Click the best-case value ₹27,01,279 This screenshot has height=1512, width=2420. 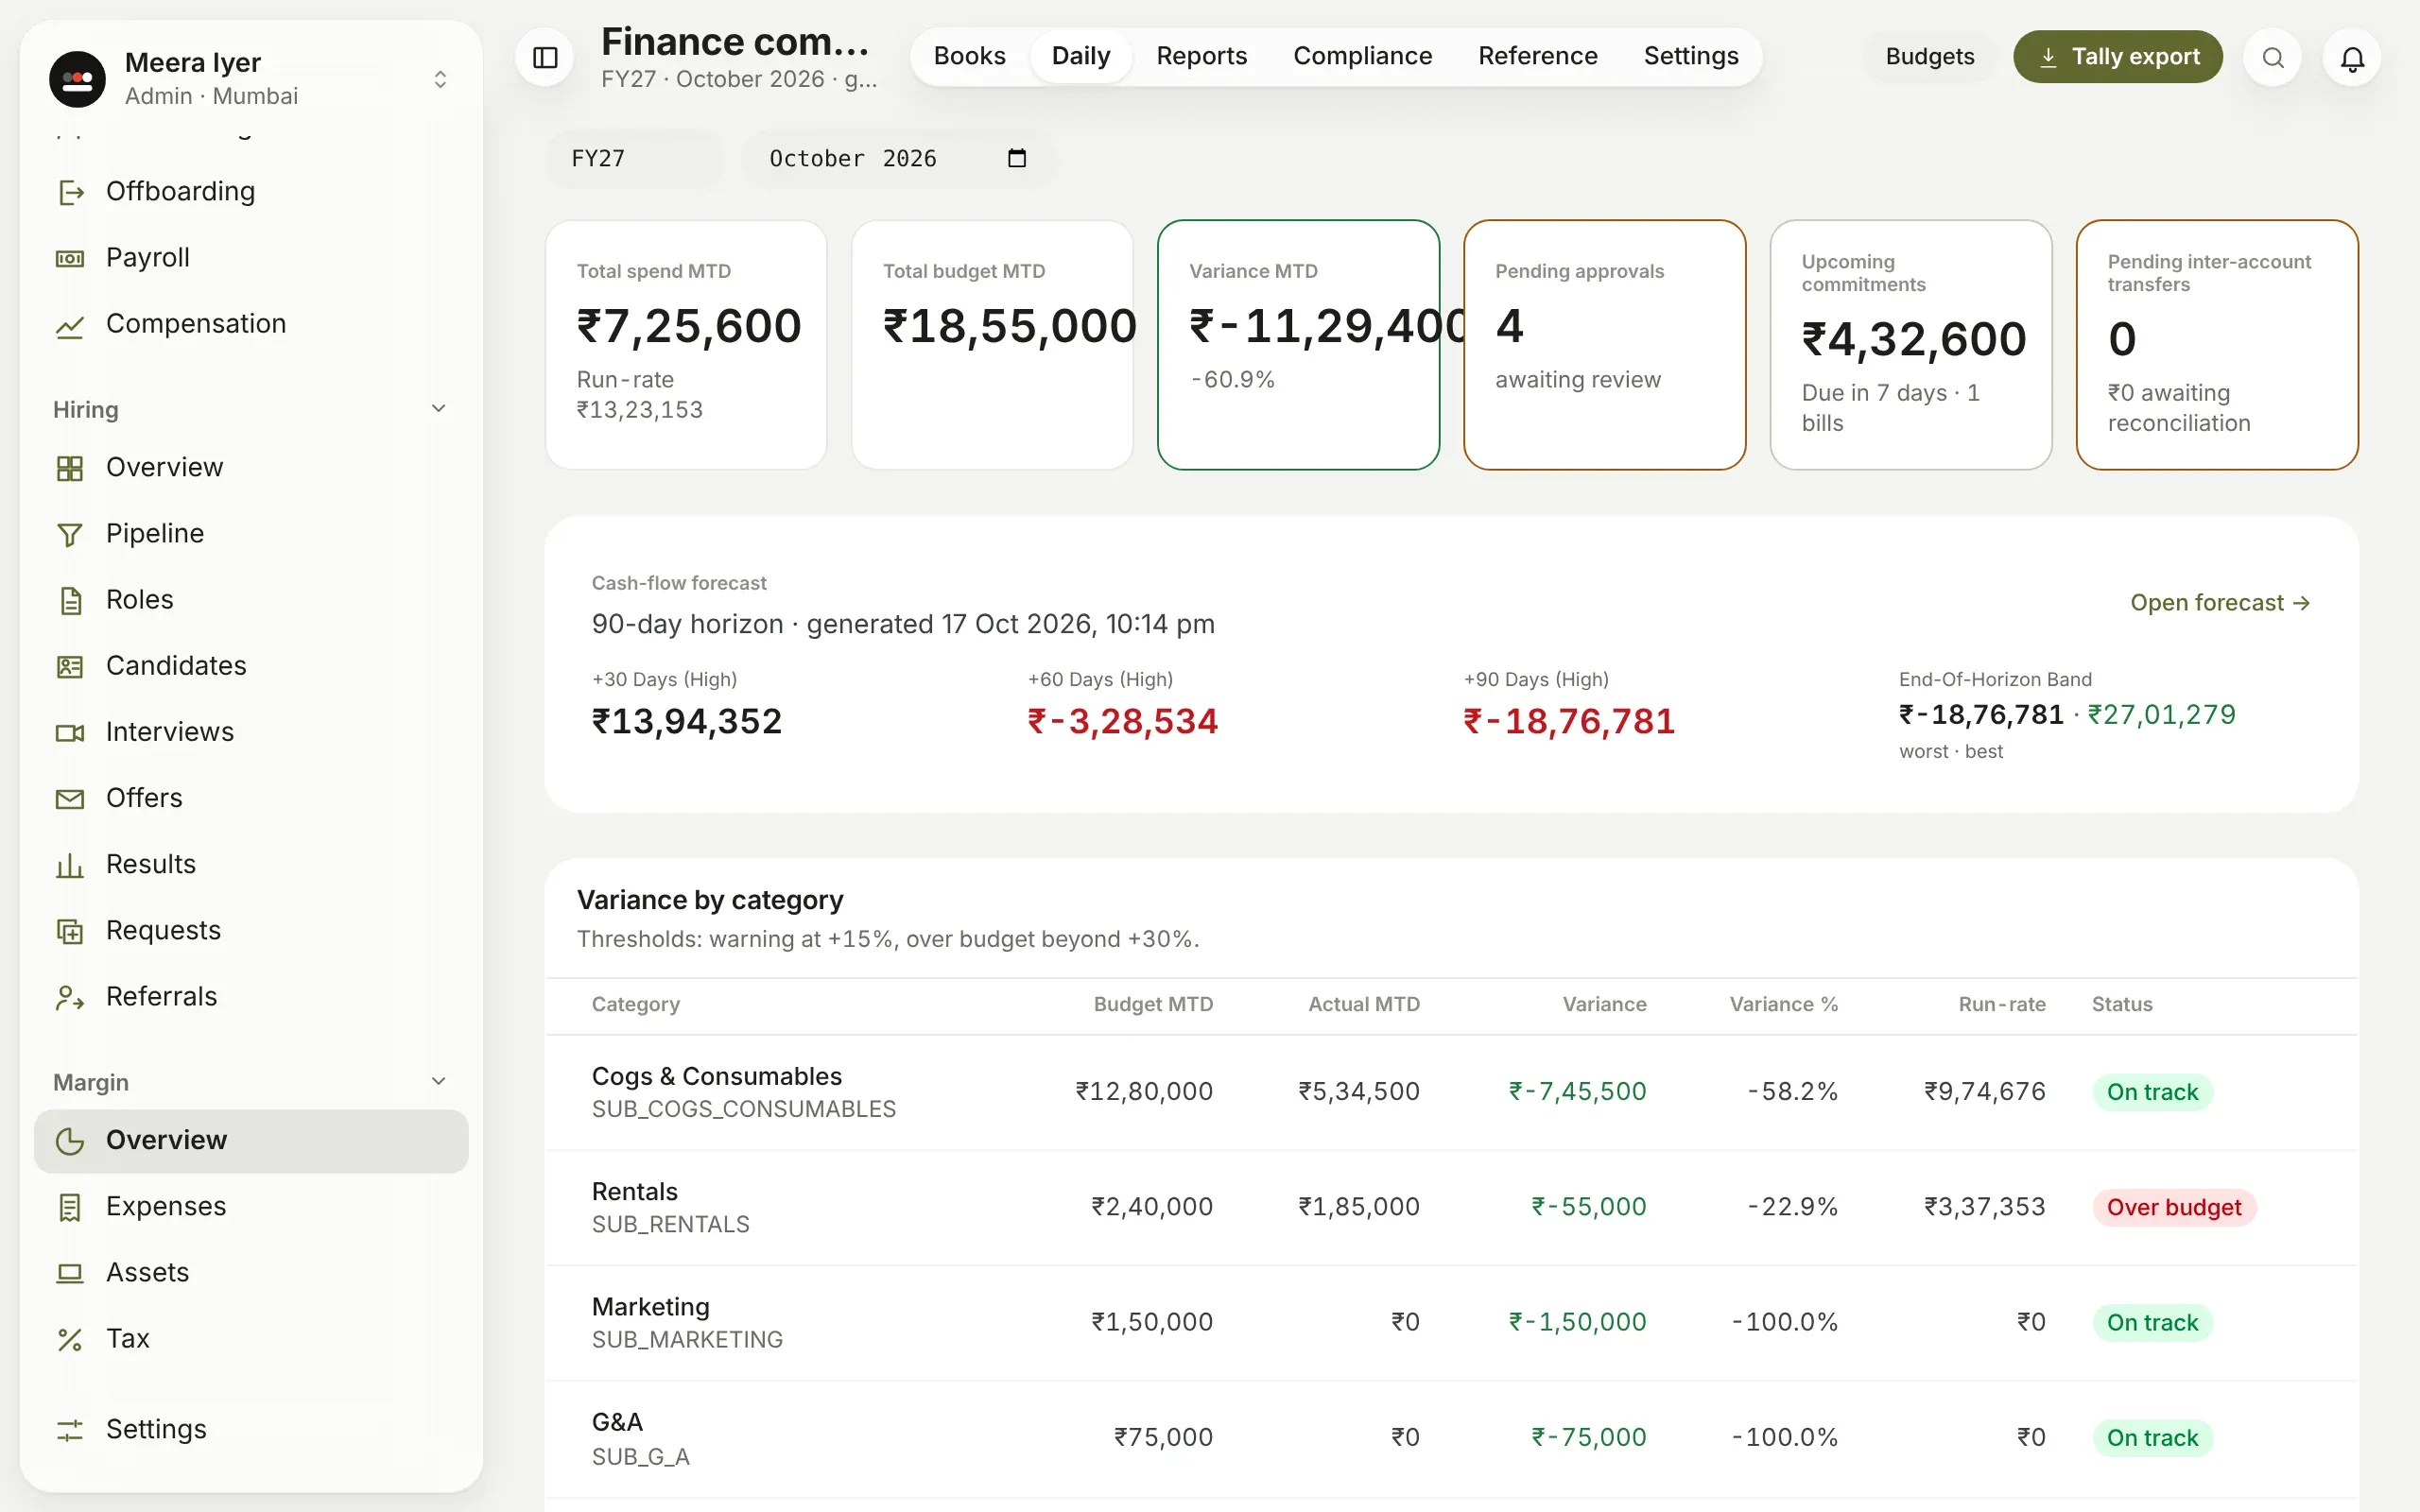pos(2161,714)
